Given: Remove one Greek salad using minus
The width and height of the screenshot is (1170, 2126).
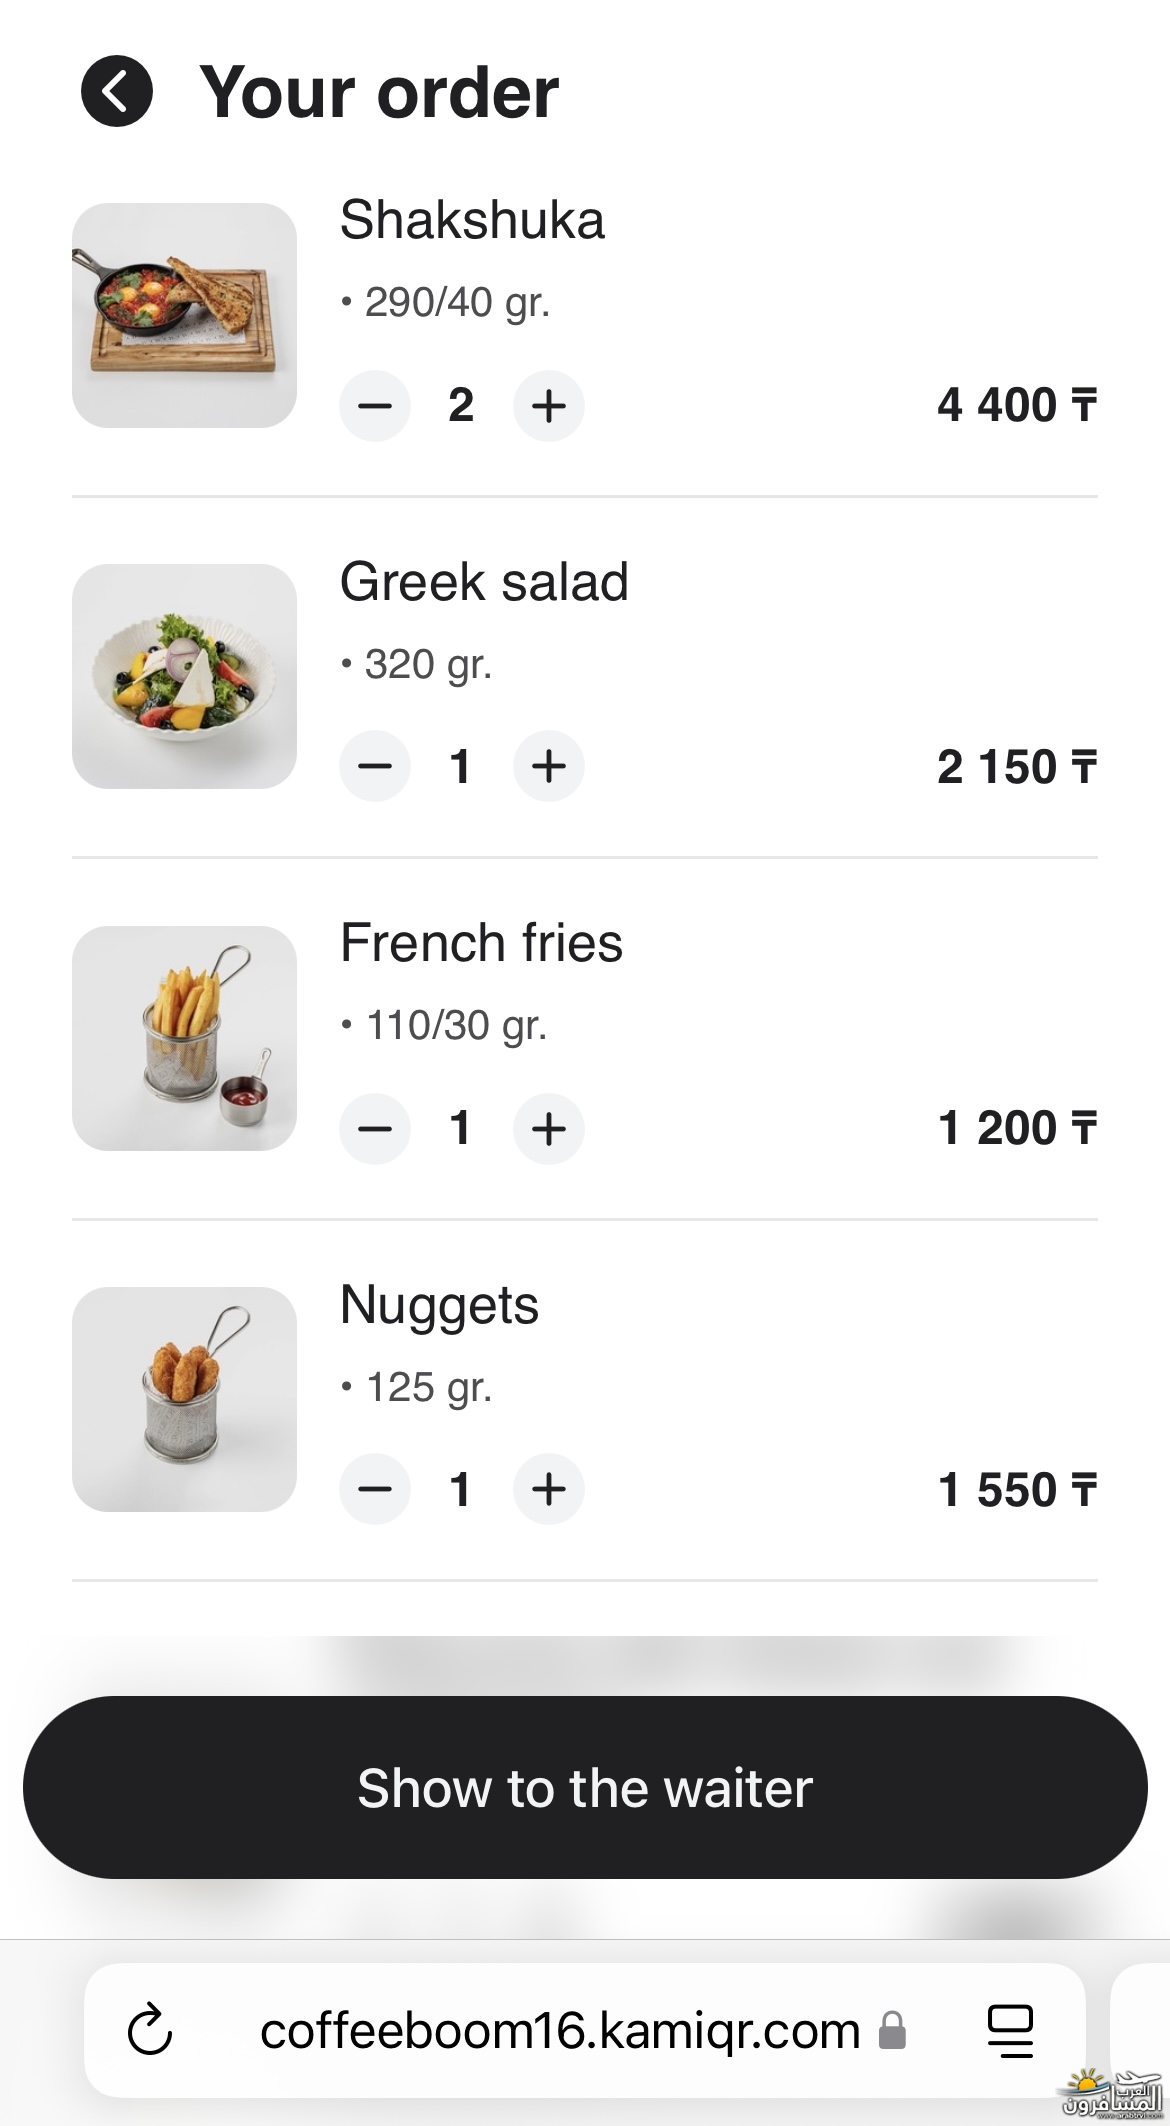Looking at the screenshot, I should (375, 767).
